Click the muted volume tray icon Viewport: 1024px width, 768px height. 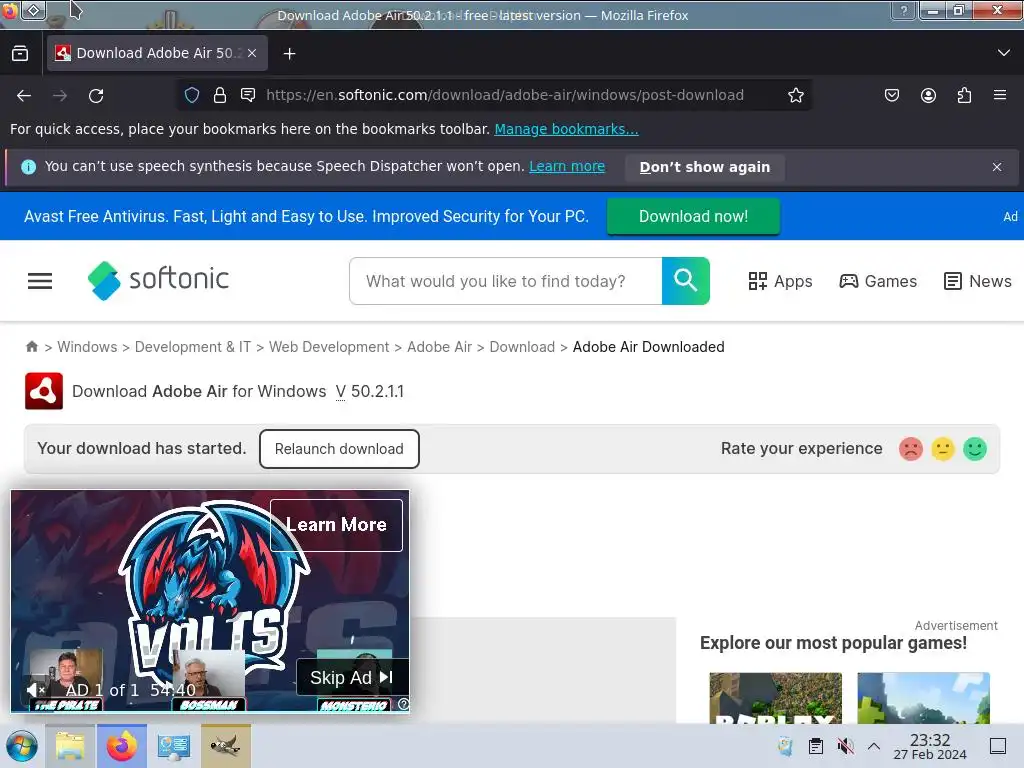tap(845, 746)
